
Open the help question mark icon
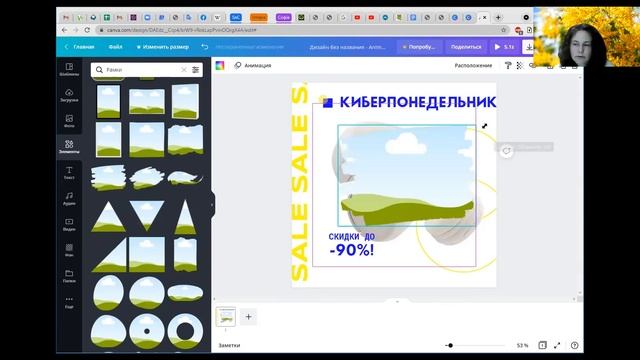click(x=574, y=345)
